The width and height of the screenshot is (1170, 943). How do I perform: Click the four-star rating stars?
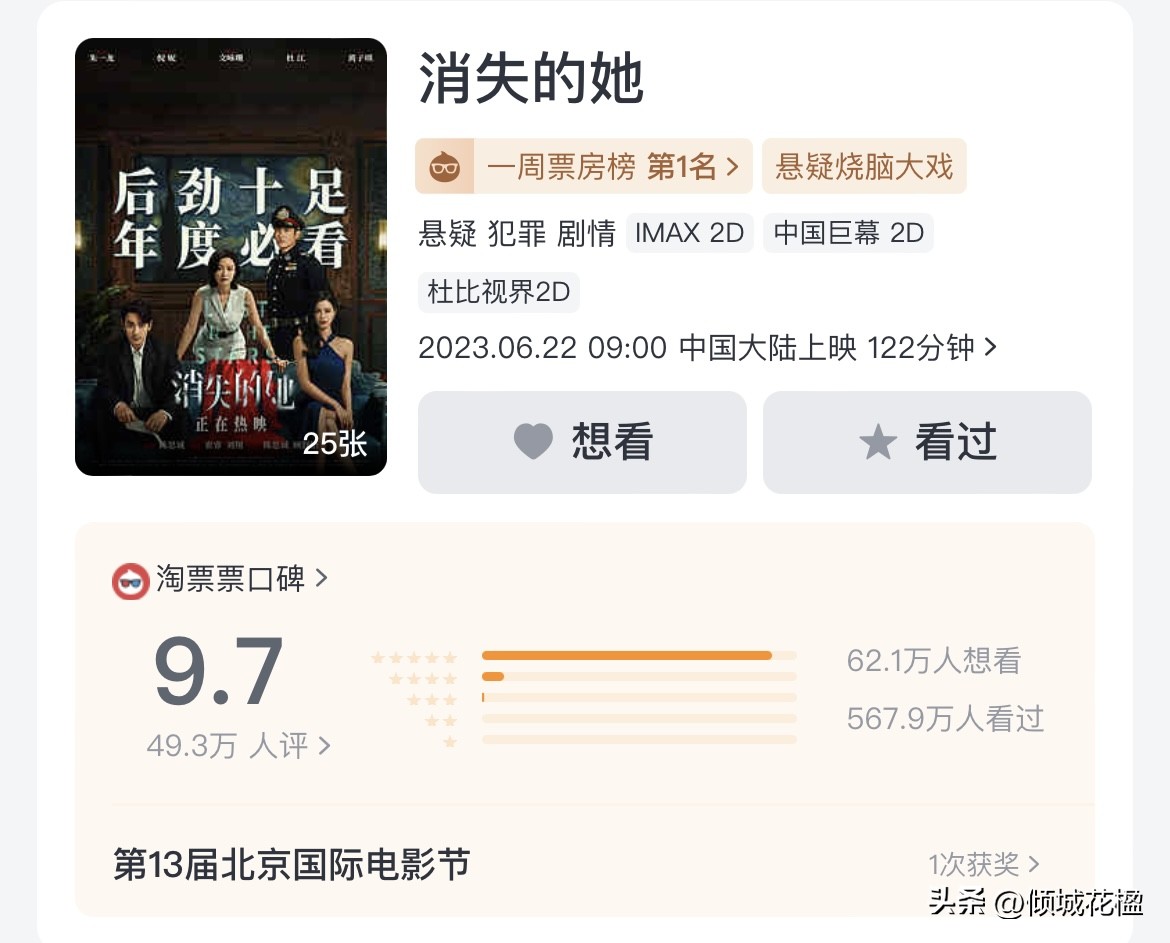422,678
